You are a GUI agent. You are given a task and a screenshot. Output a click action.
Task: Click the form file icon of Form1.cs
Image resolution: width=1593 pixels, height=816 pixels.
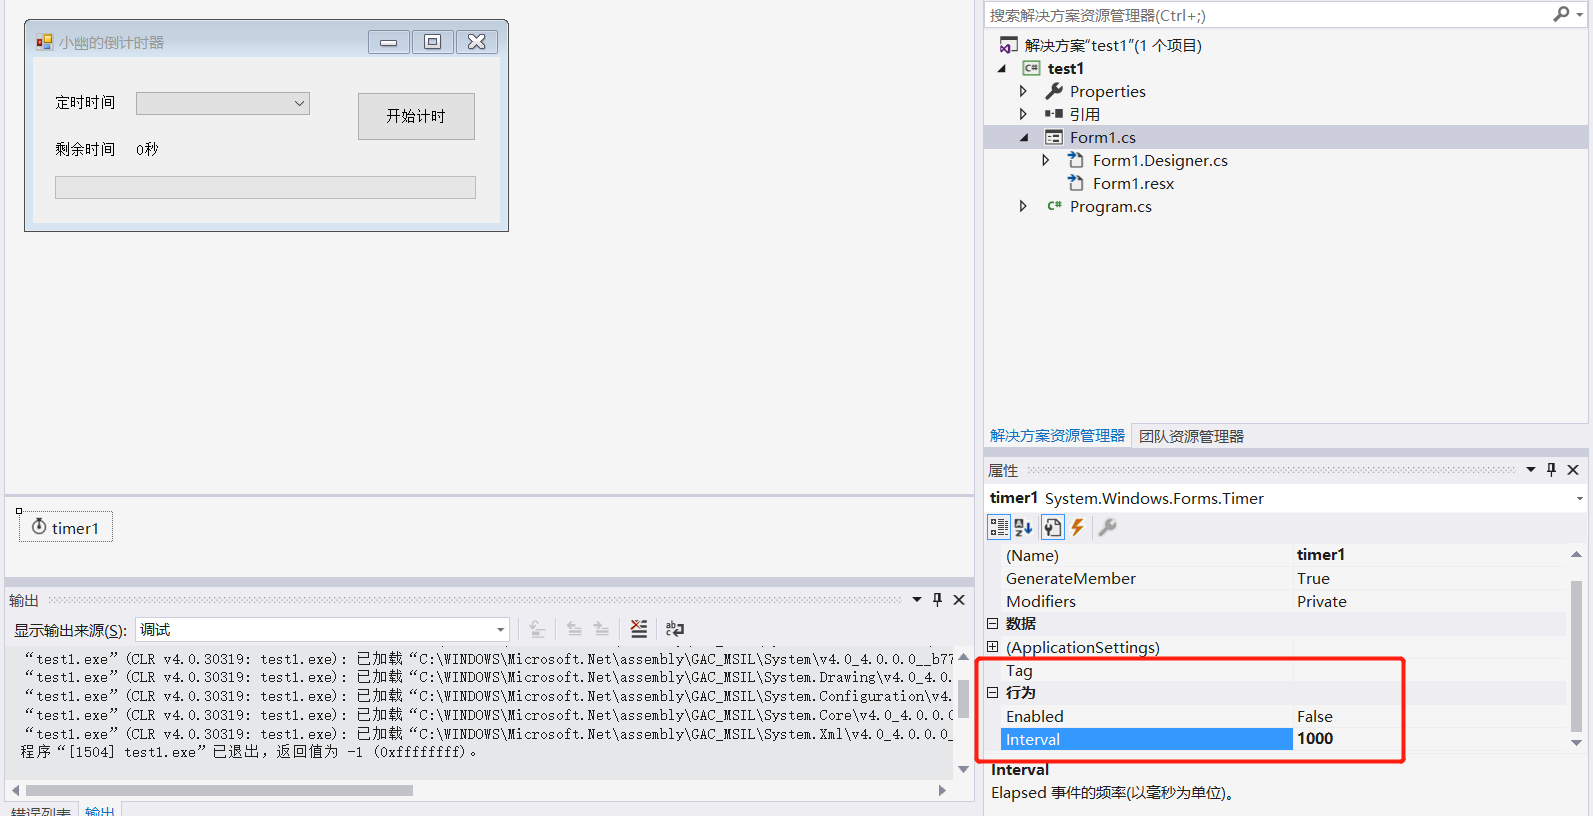(x=1054, y=137)
